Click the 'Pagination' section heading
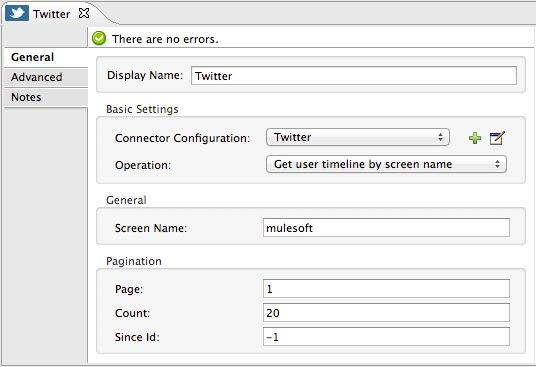Viewport: 536px width, 367px height. pyautogui.click(x=134, y=261)
